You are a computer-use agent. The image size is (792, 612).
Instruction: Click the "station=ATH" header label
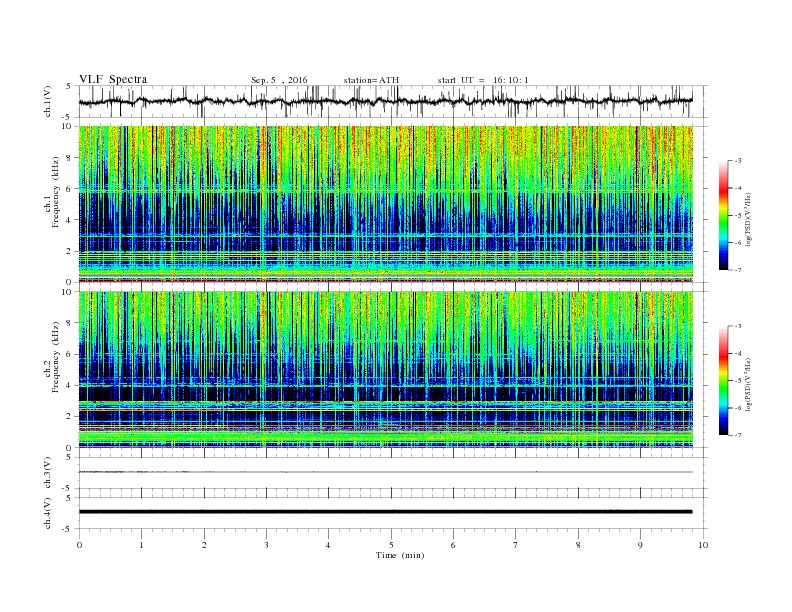371,80
